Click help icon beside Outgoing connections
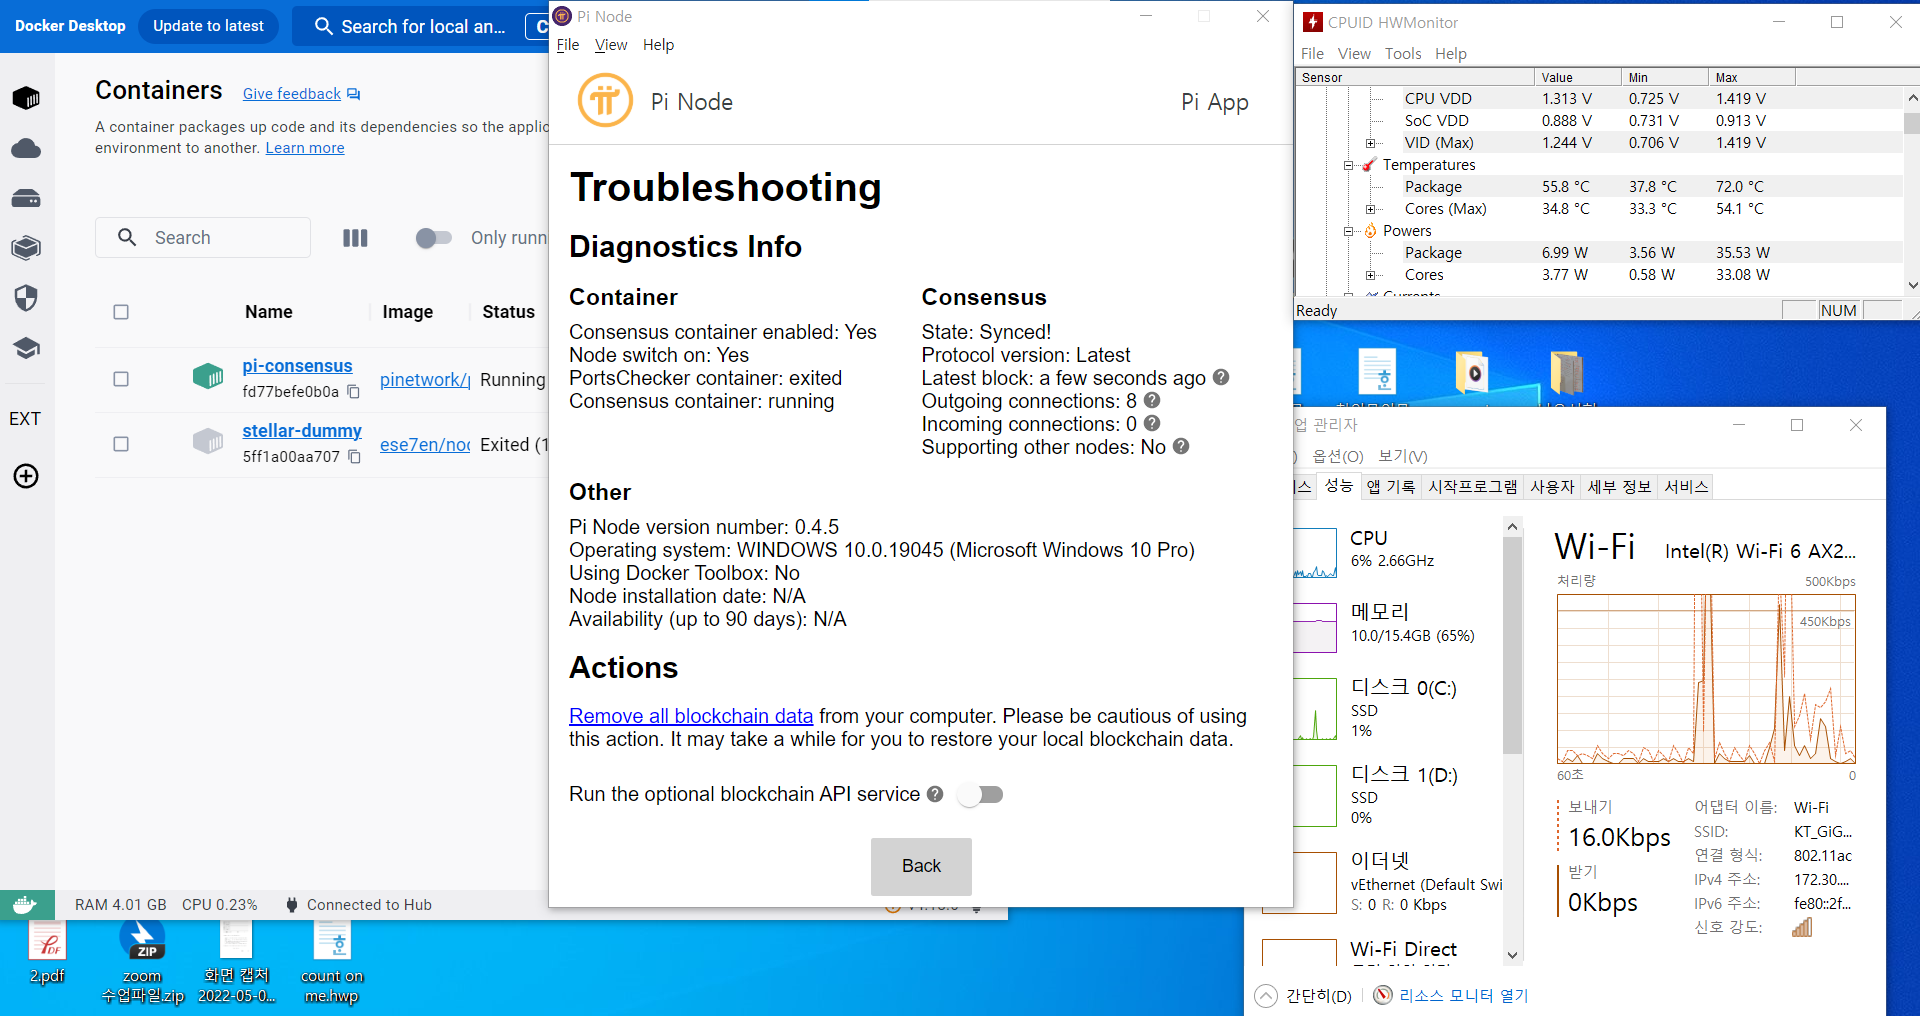 (1152, 400)
